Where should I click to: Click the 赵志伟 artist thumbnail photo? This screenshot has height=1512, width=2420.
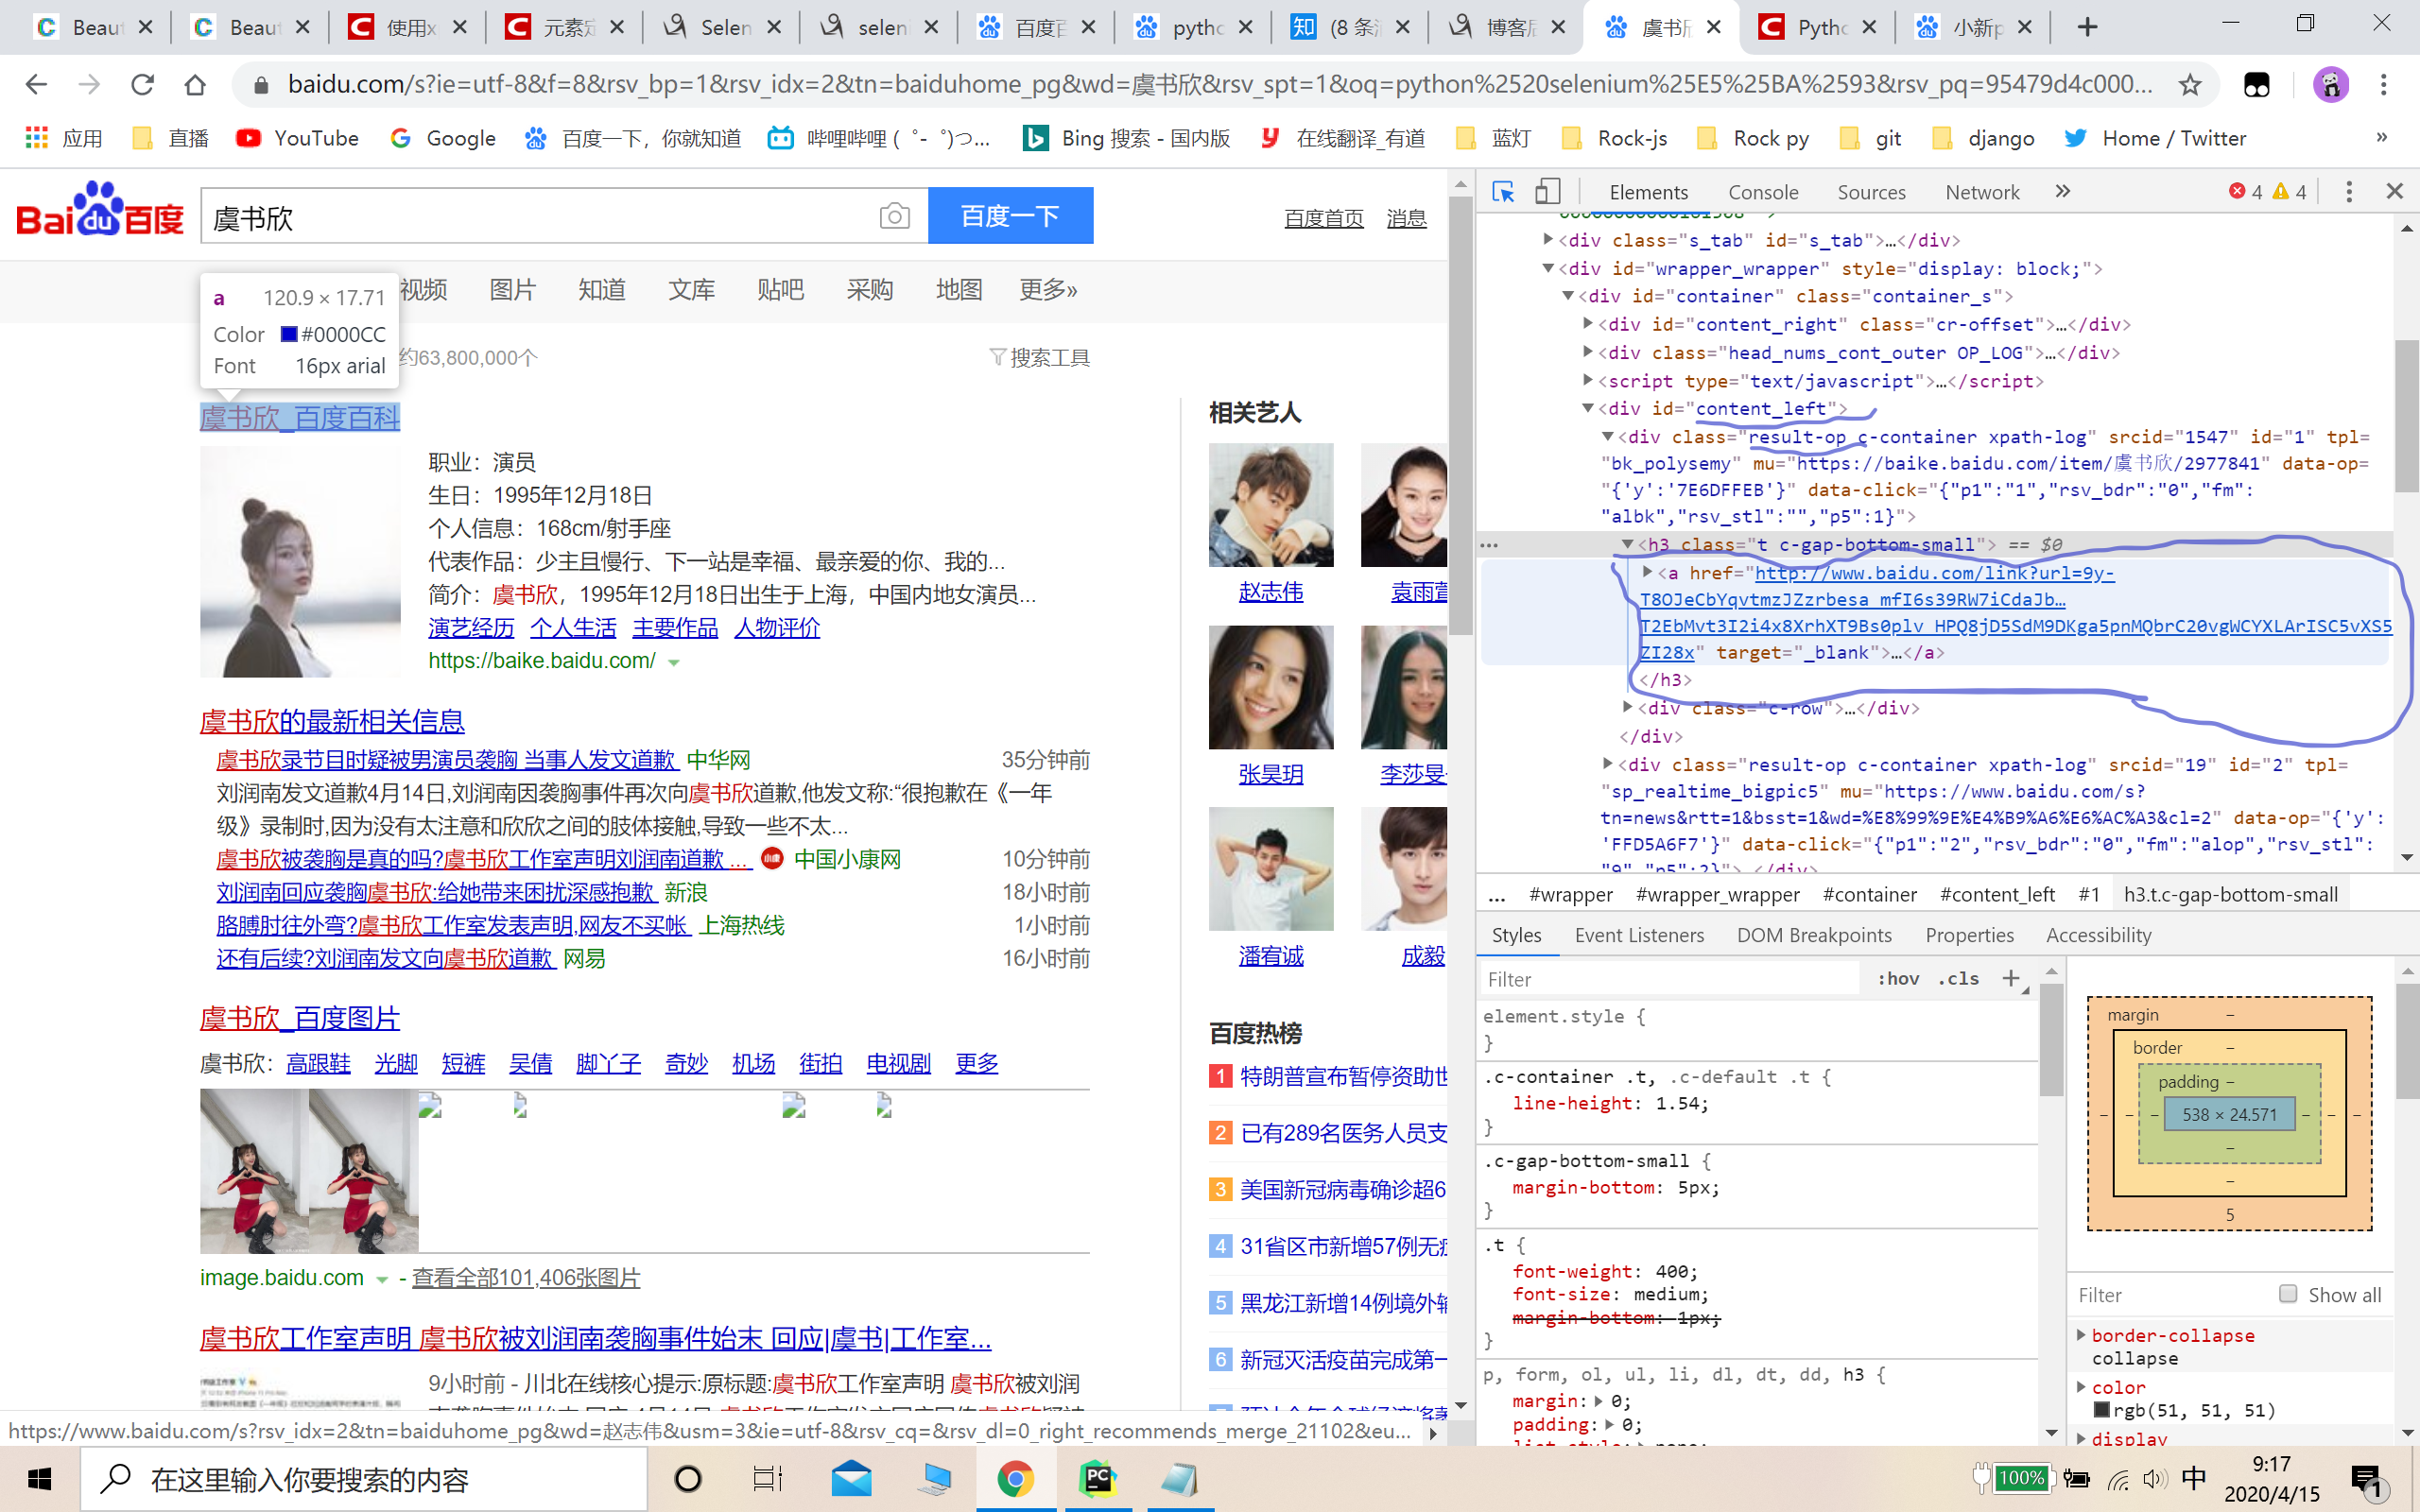(1271, 505)
